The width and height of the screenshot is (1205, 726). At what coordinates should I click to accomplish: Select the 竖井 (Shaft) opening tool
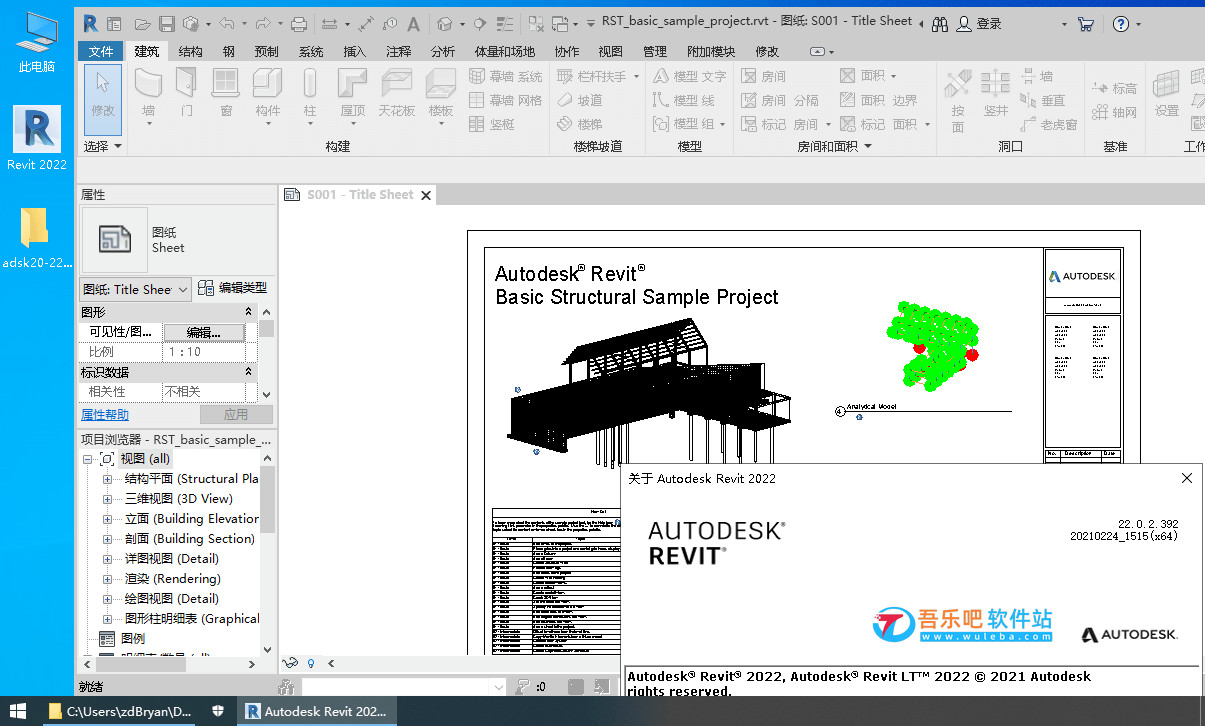pos(995,92)
